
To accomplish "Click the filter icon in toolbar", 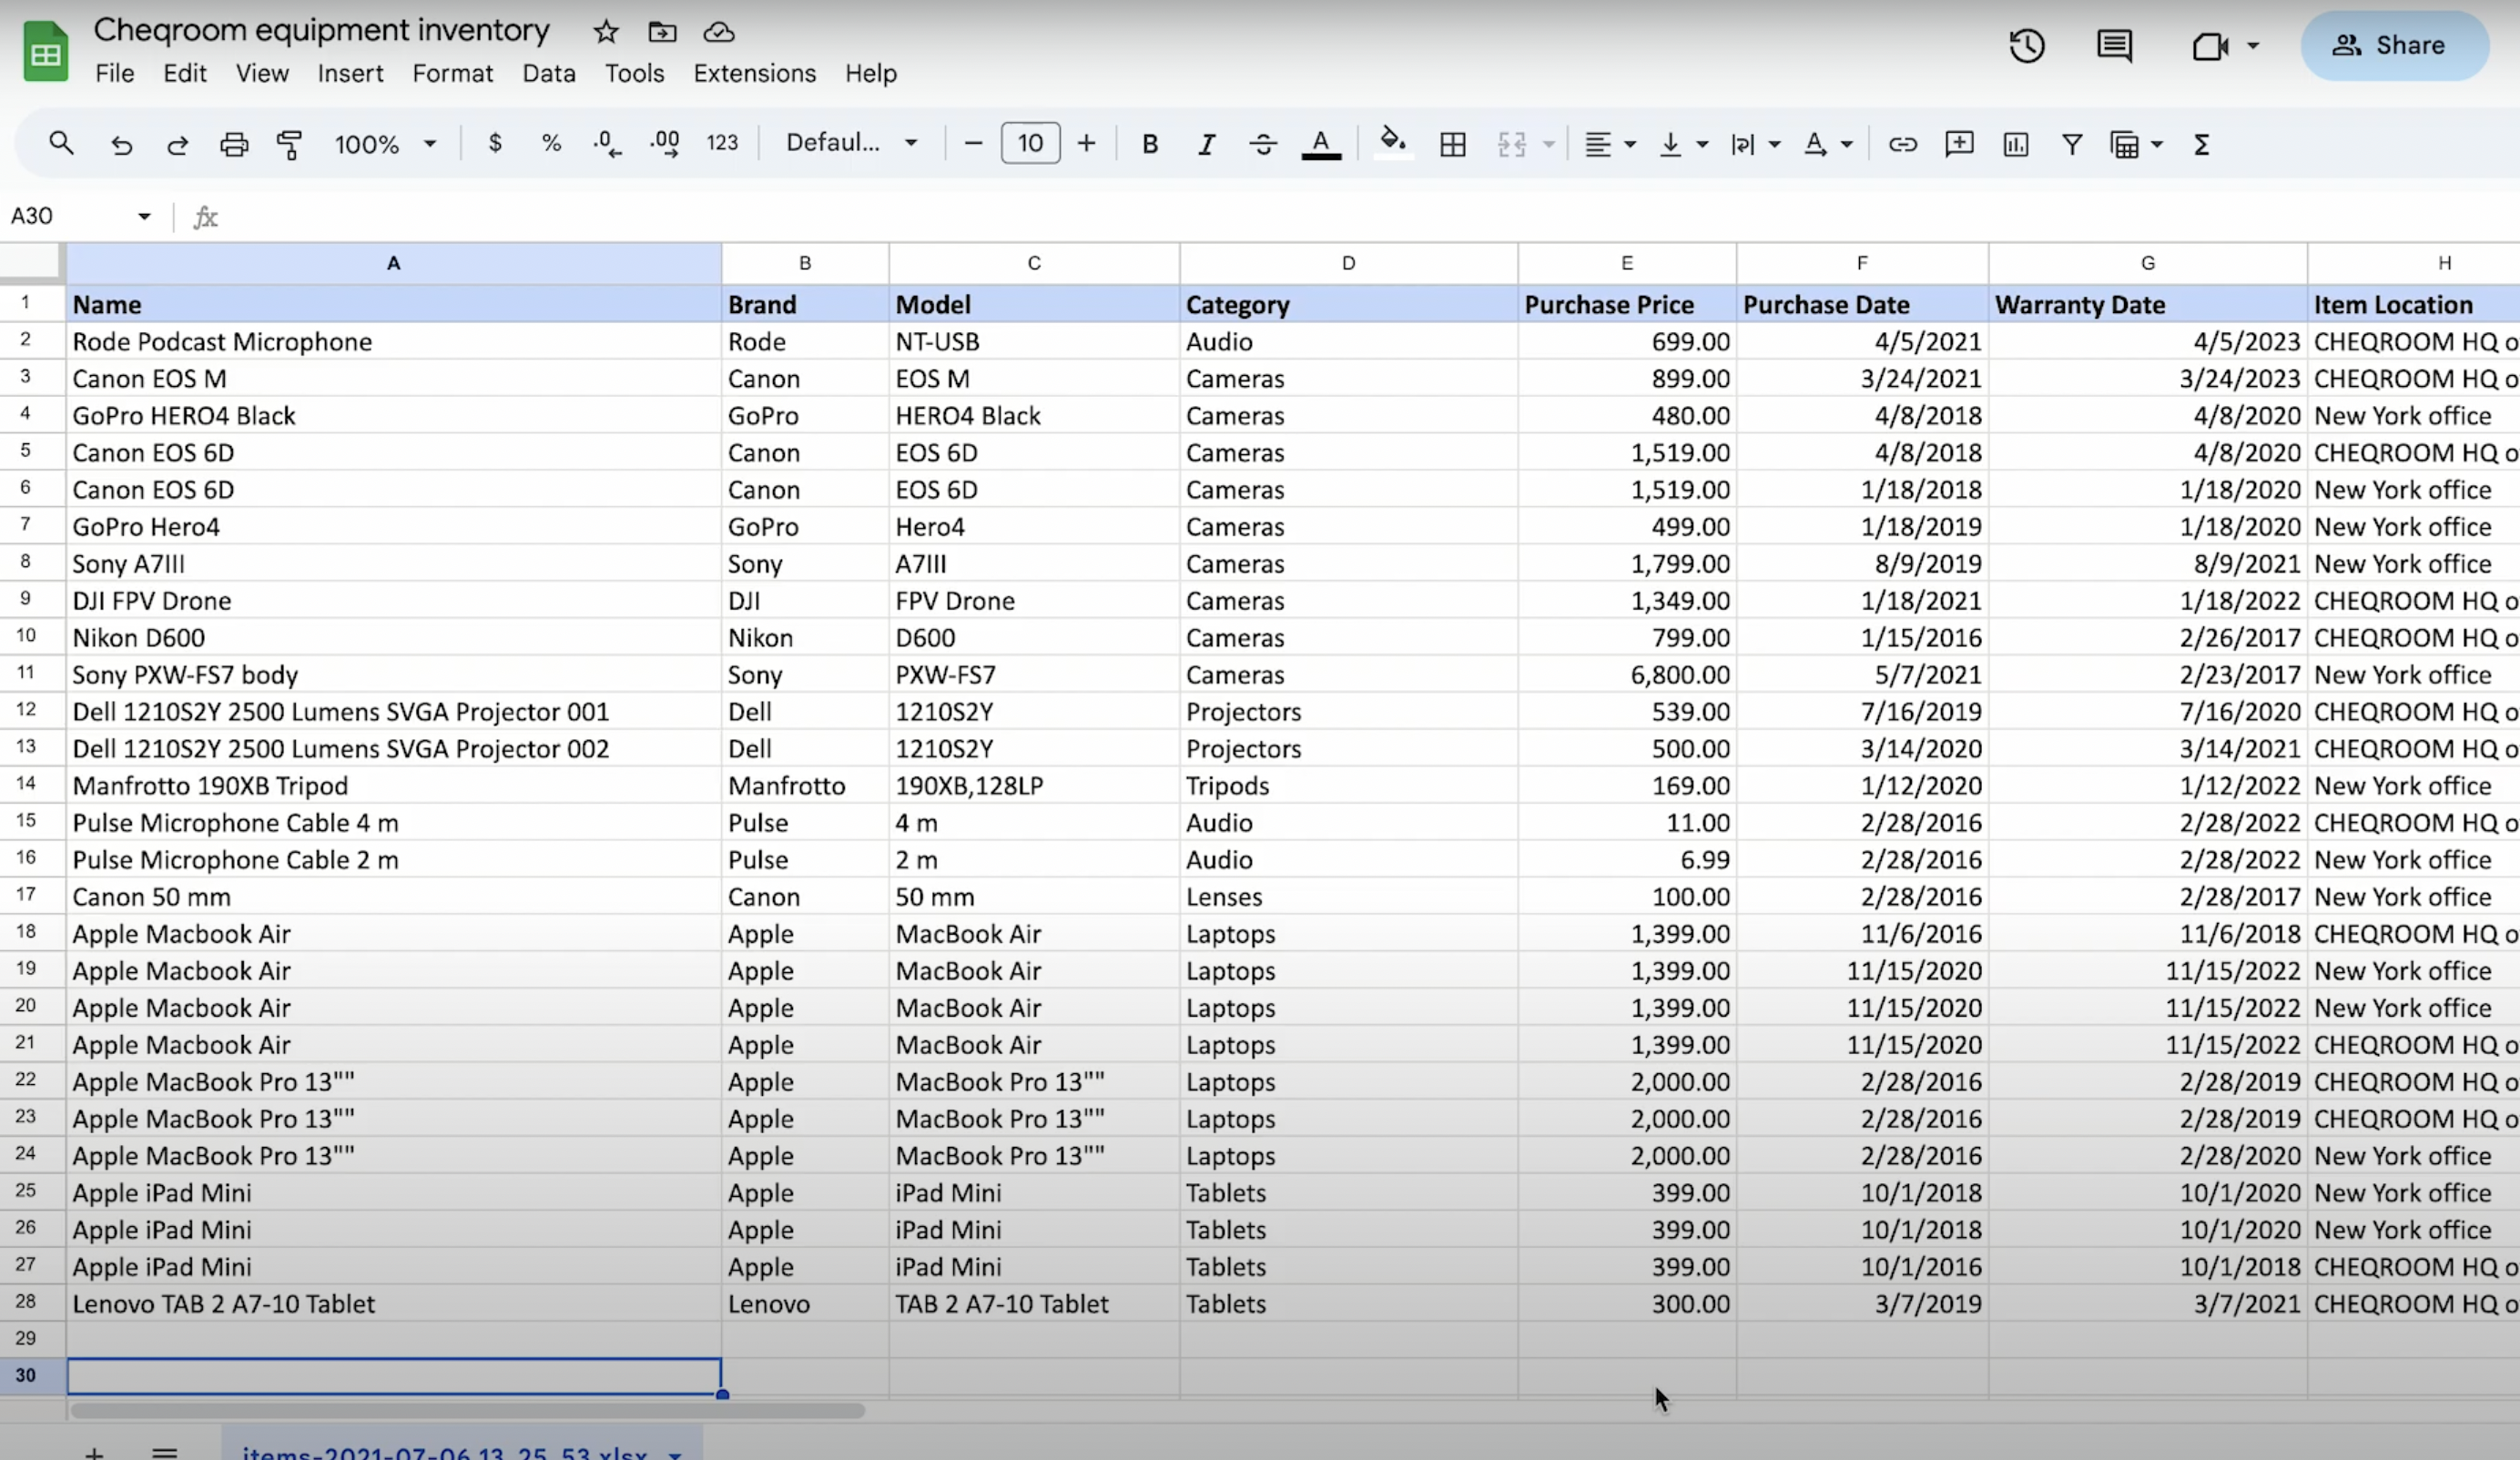I will coord(2071,143).
